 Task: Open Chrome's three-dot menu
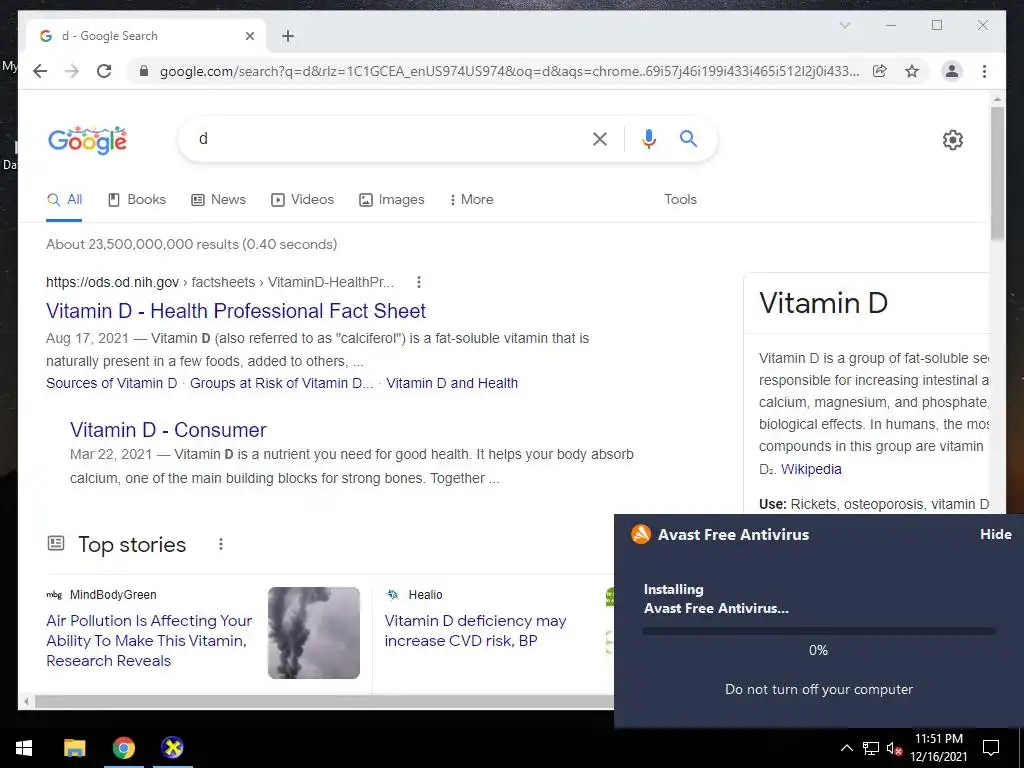coord(984,71)
